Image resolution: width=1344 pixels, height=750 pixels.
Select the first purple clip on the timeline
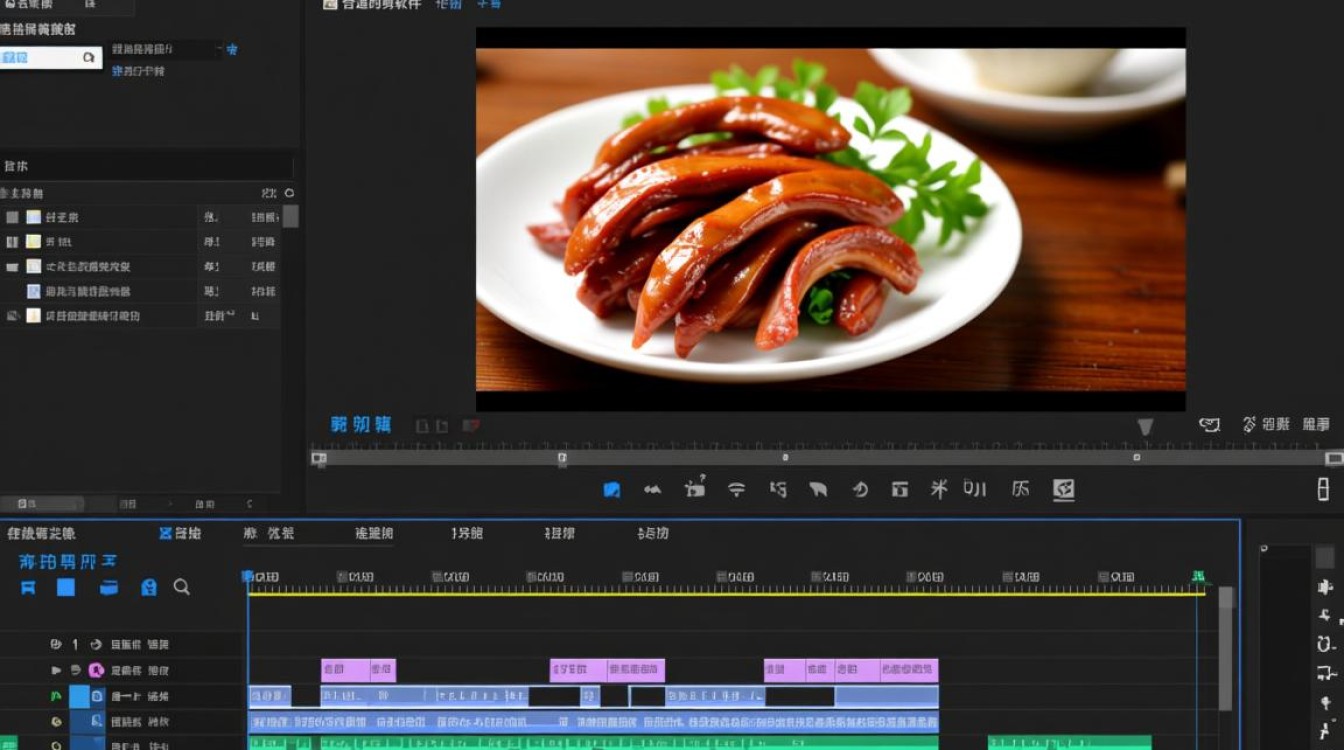point(345,670)
